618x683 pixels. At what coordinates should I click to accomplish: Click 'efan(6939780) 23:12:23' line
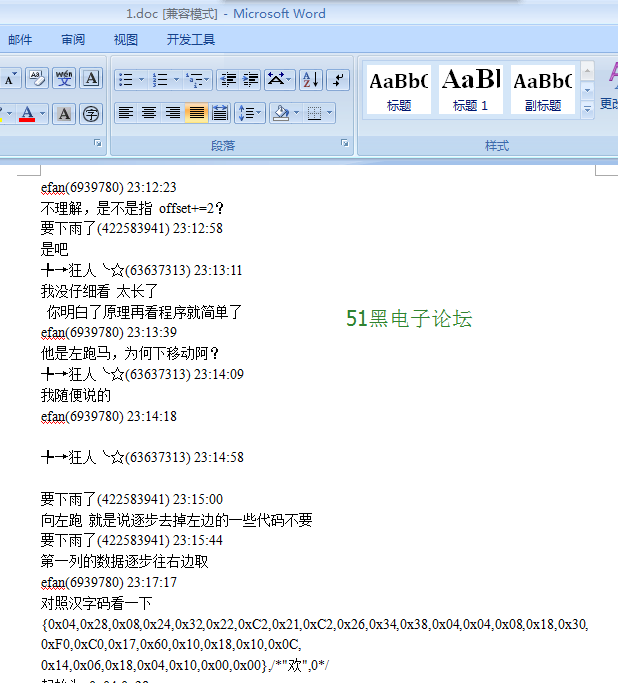pyautogui.click(x=109, y=187)
